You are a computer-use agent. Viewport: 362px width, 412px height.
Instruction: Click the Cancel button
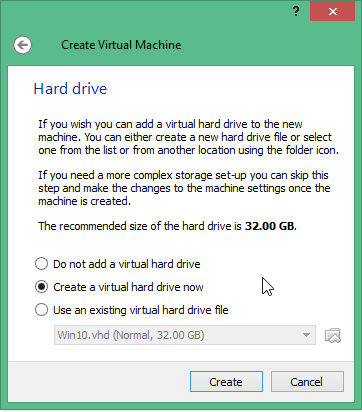tap(307, 382)
